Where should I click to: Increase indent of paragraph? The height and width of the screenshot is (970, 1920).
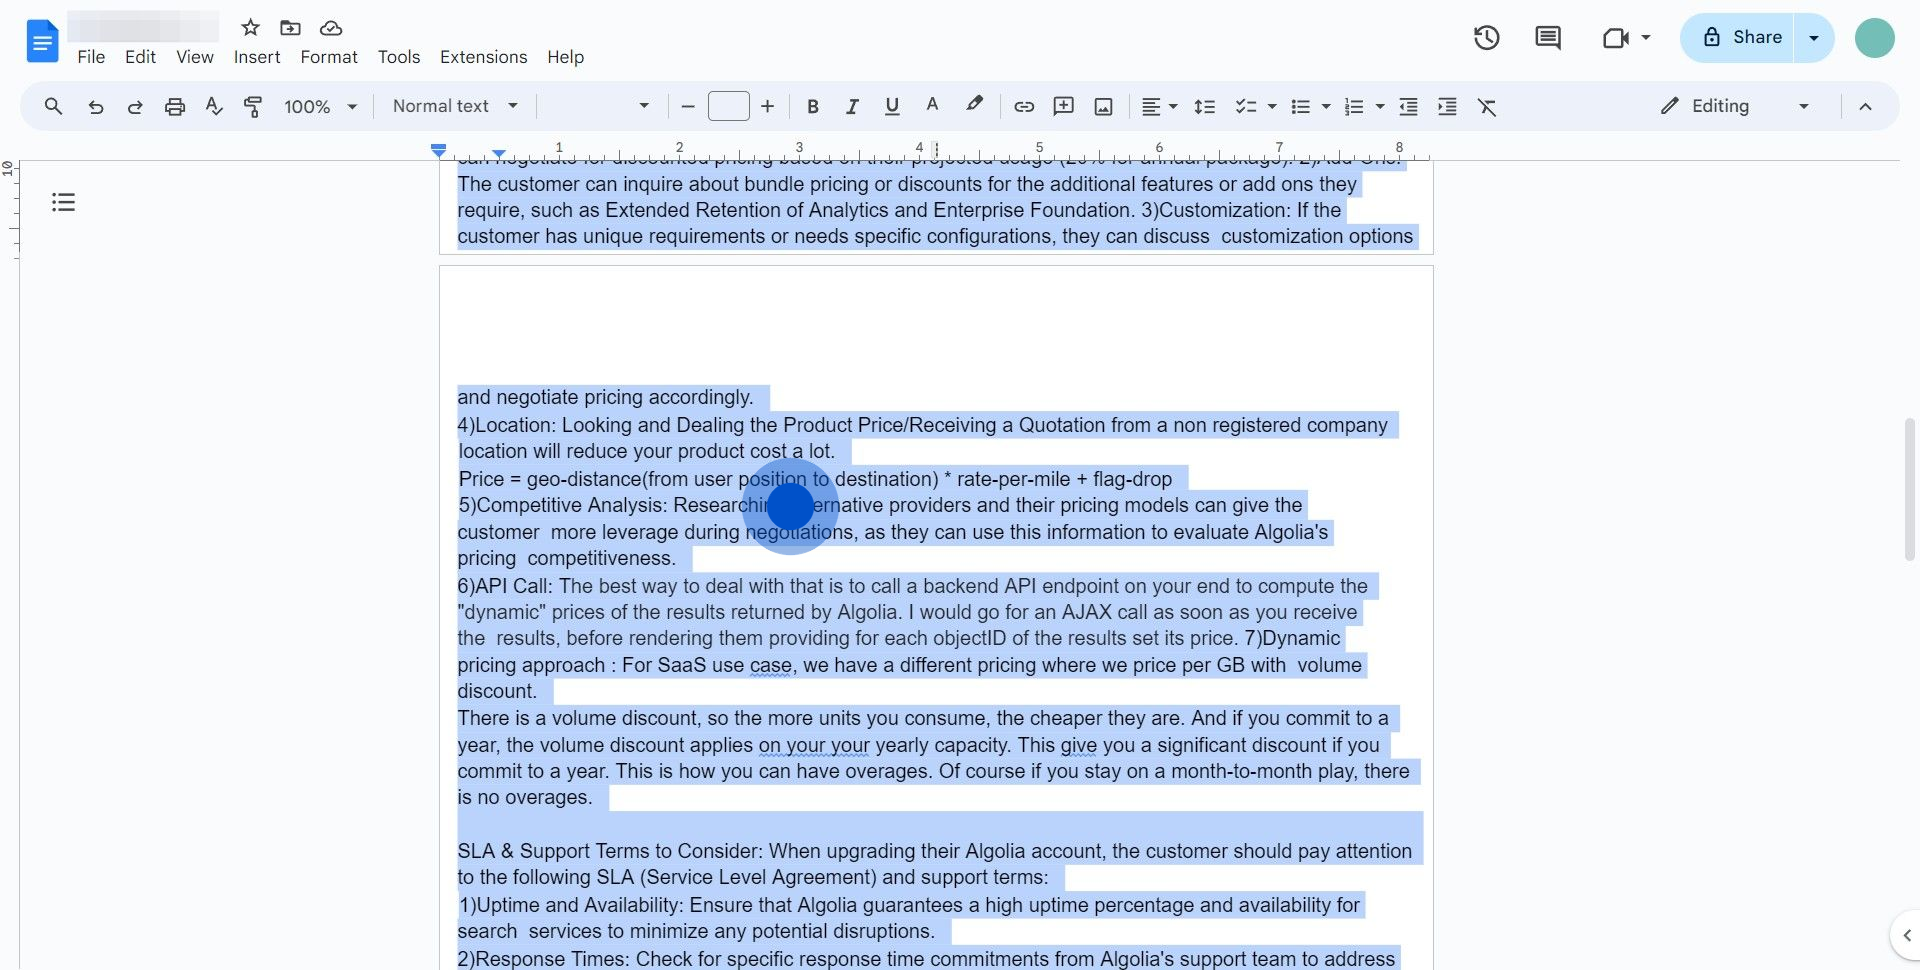1447,106
